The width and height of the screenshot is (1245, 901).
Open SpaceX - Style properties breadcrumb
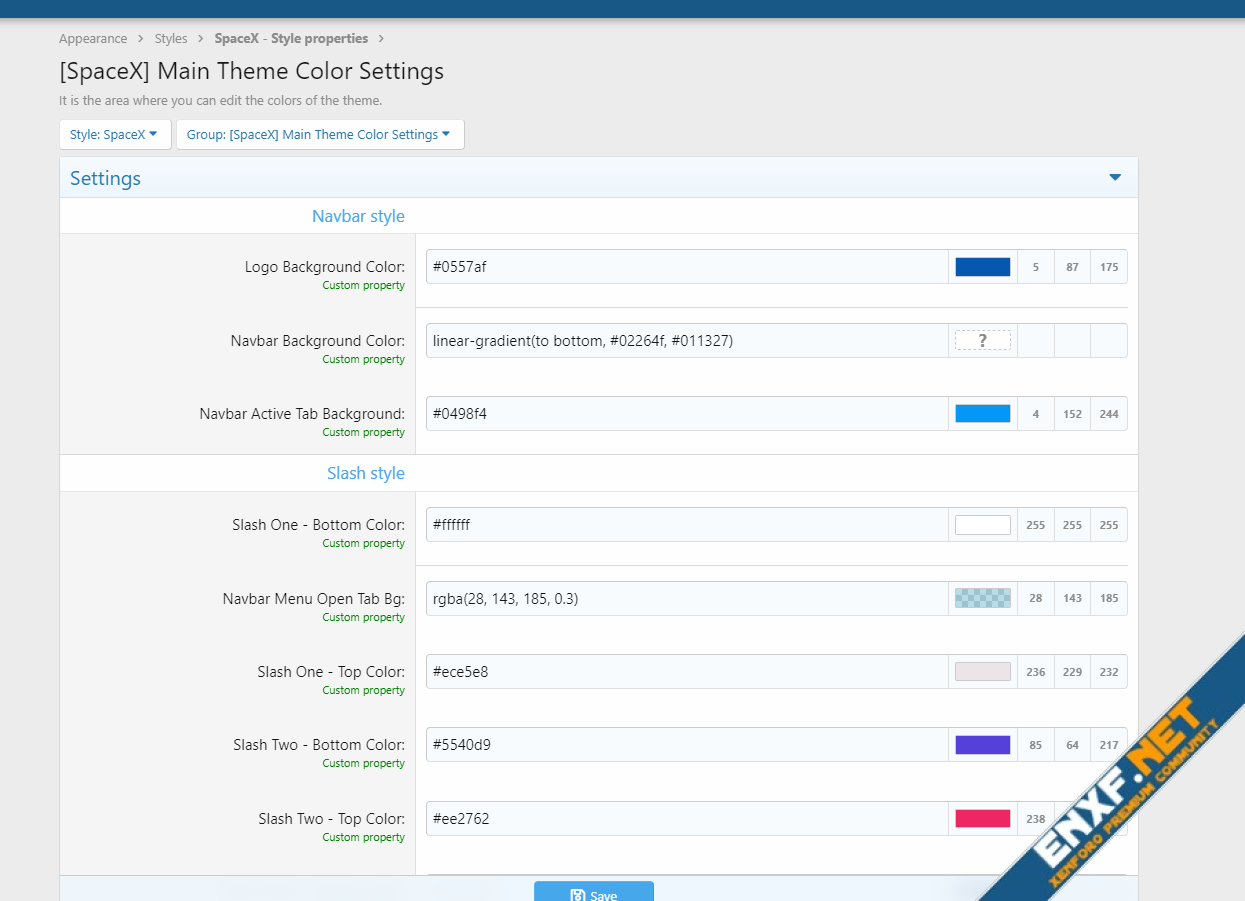[x=291, y=39]
